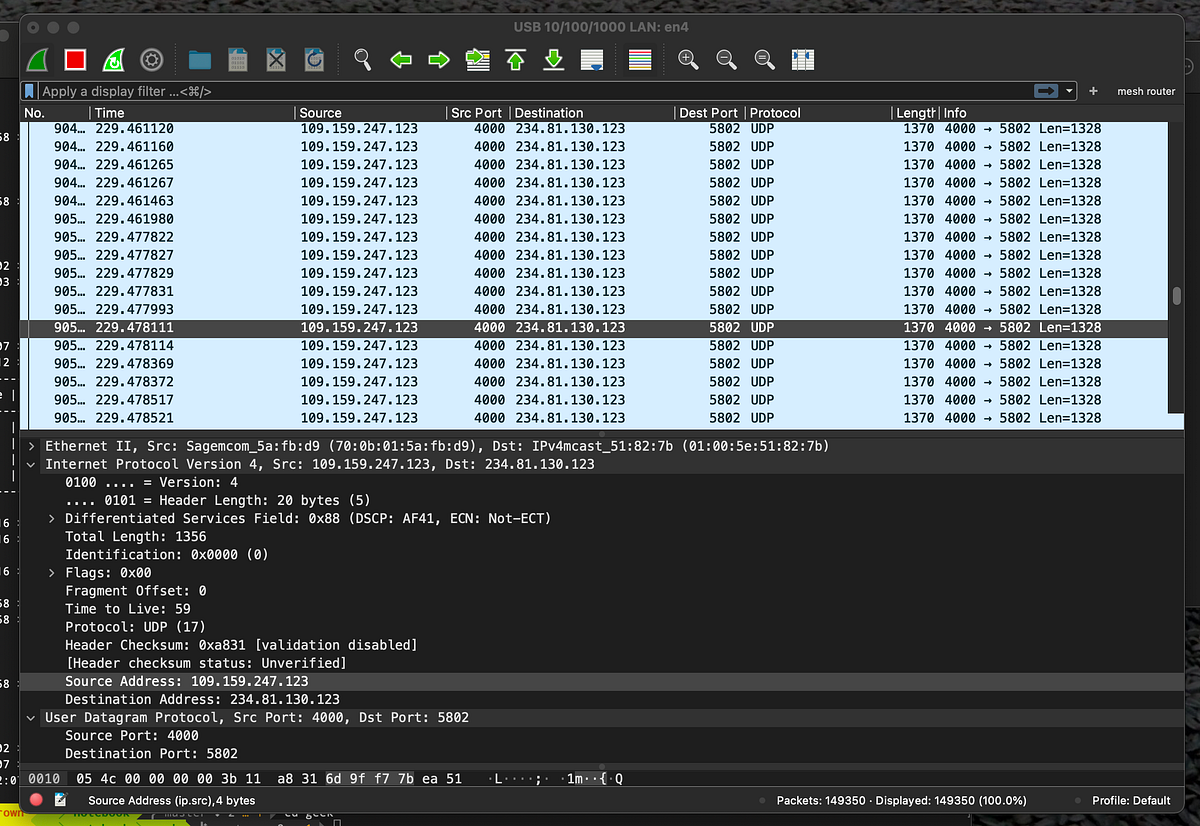Click the packet list vertical scrollbar thumb
Image resolution: width=1200 pixels, height=826 pixels.
coord(1176,298)
